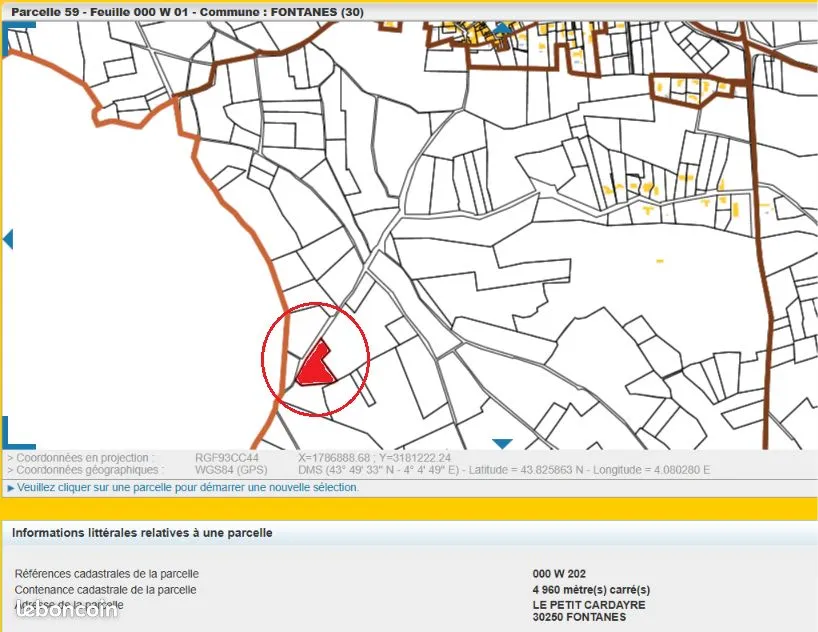Pan the map downward with the blue arrow
The width and height of the screenshot is (818, 632).
pyautogui.click(x=502, y=444)
